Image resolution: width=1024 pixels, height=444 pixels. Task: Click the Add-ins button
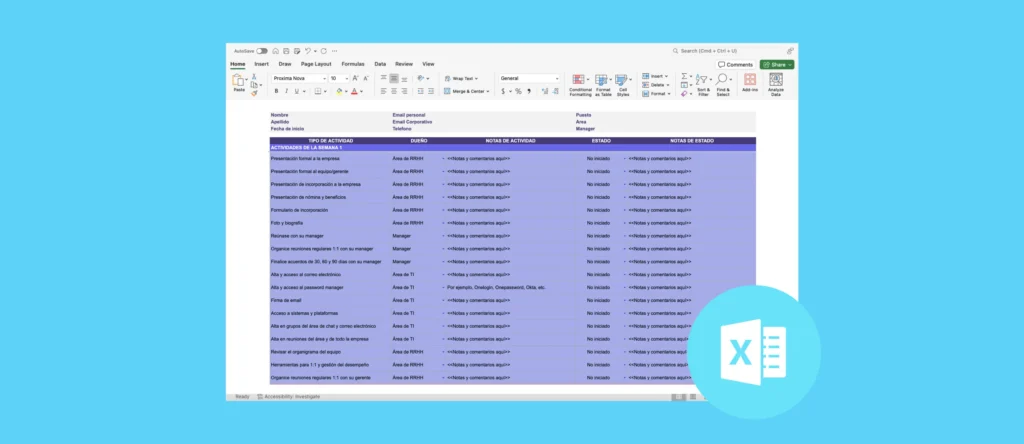pyautogui.click(x=750, y=83)
